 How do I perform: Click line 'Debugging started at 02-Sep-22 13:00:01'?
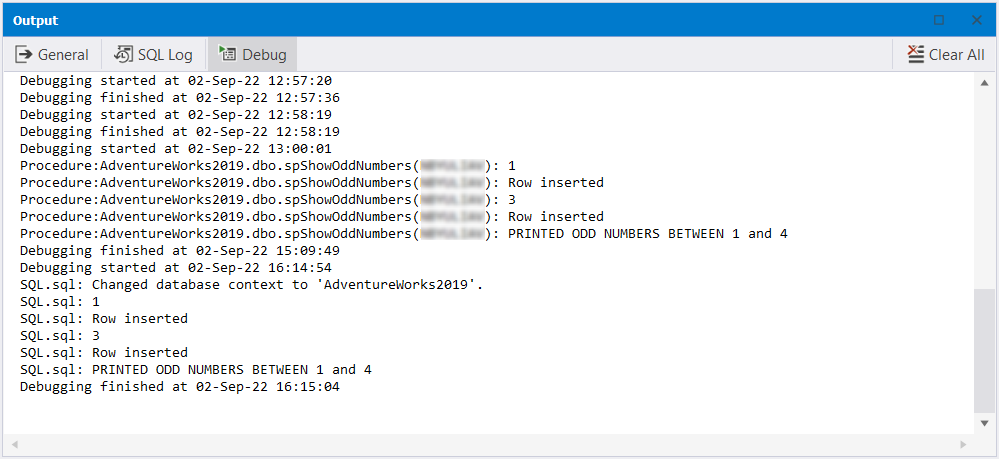pyautogui.click(x=175, y=149)
